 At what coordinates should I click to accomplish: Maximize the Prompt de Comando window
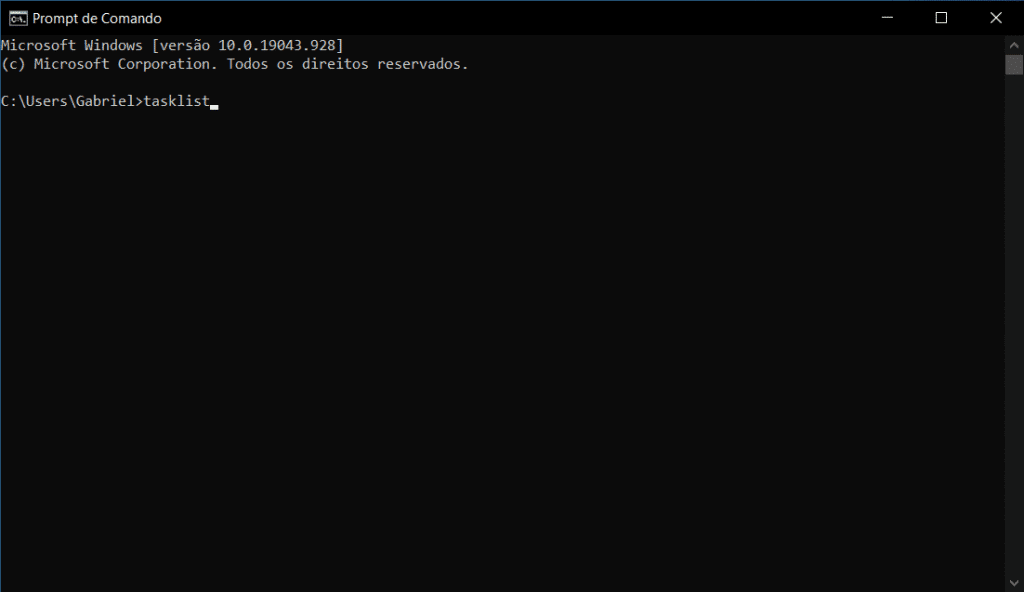tap(941, 18)
